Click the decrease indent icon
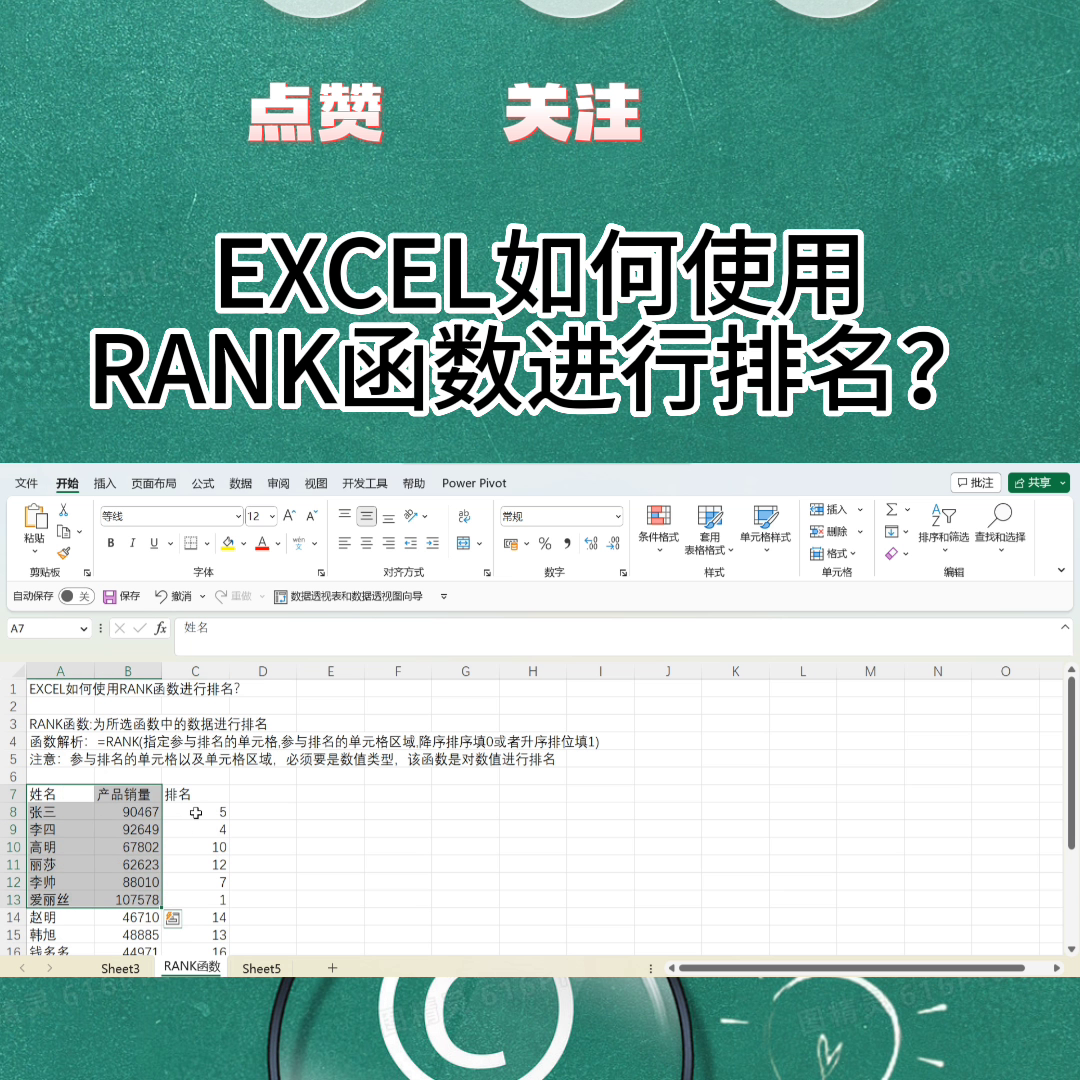The height and width of the screenshot is (1080, 1080). click(411, 543)
